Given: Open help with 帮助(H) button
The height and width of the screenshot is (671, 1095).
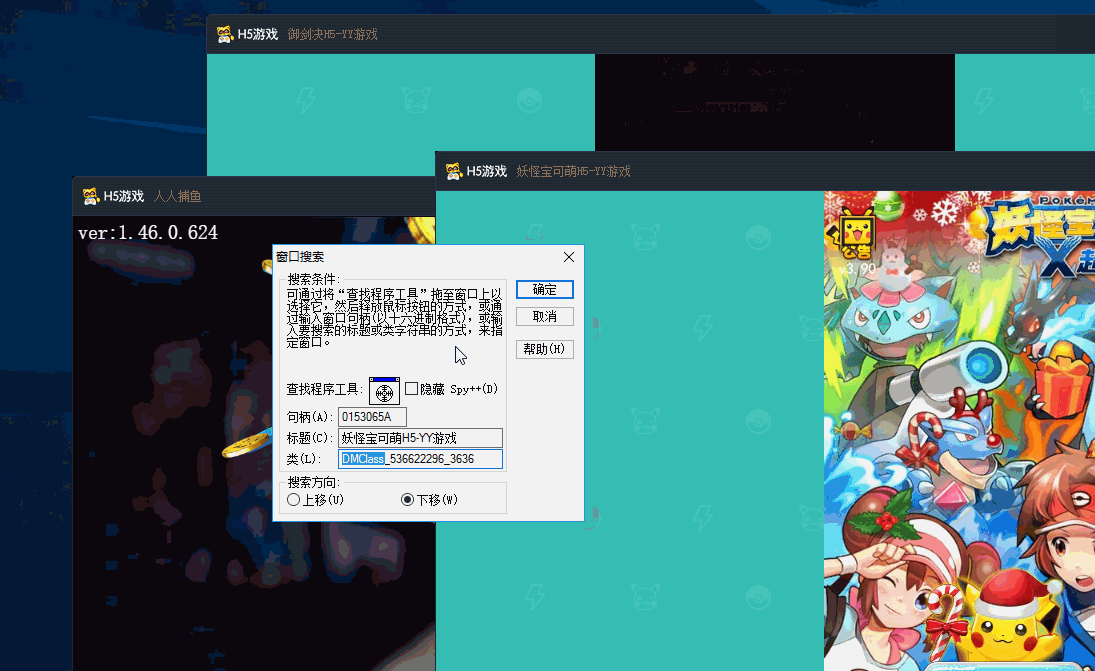Looking at the screenshot, I should (x=544, y=349).
